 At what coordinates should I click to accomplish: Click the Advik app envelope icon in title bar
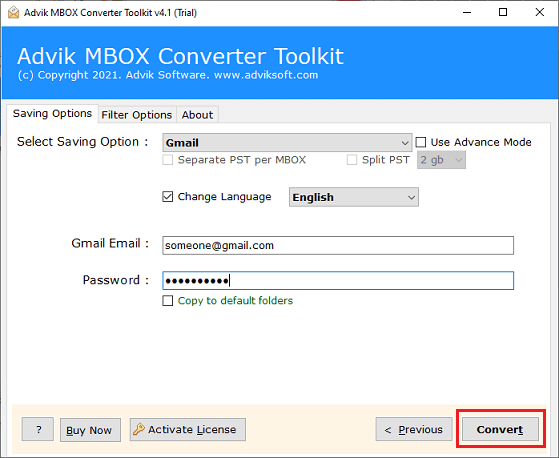coord(13,12)
